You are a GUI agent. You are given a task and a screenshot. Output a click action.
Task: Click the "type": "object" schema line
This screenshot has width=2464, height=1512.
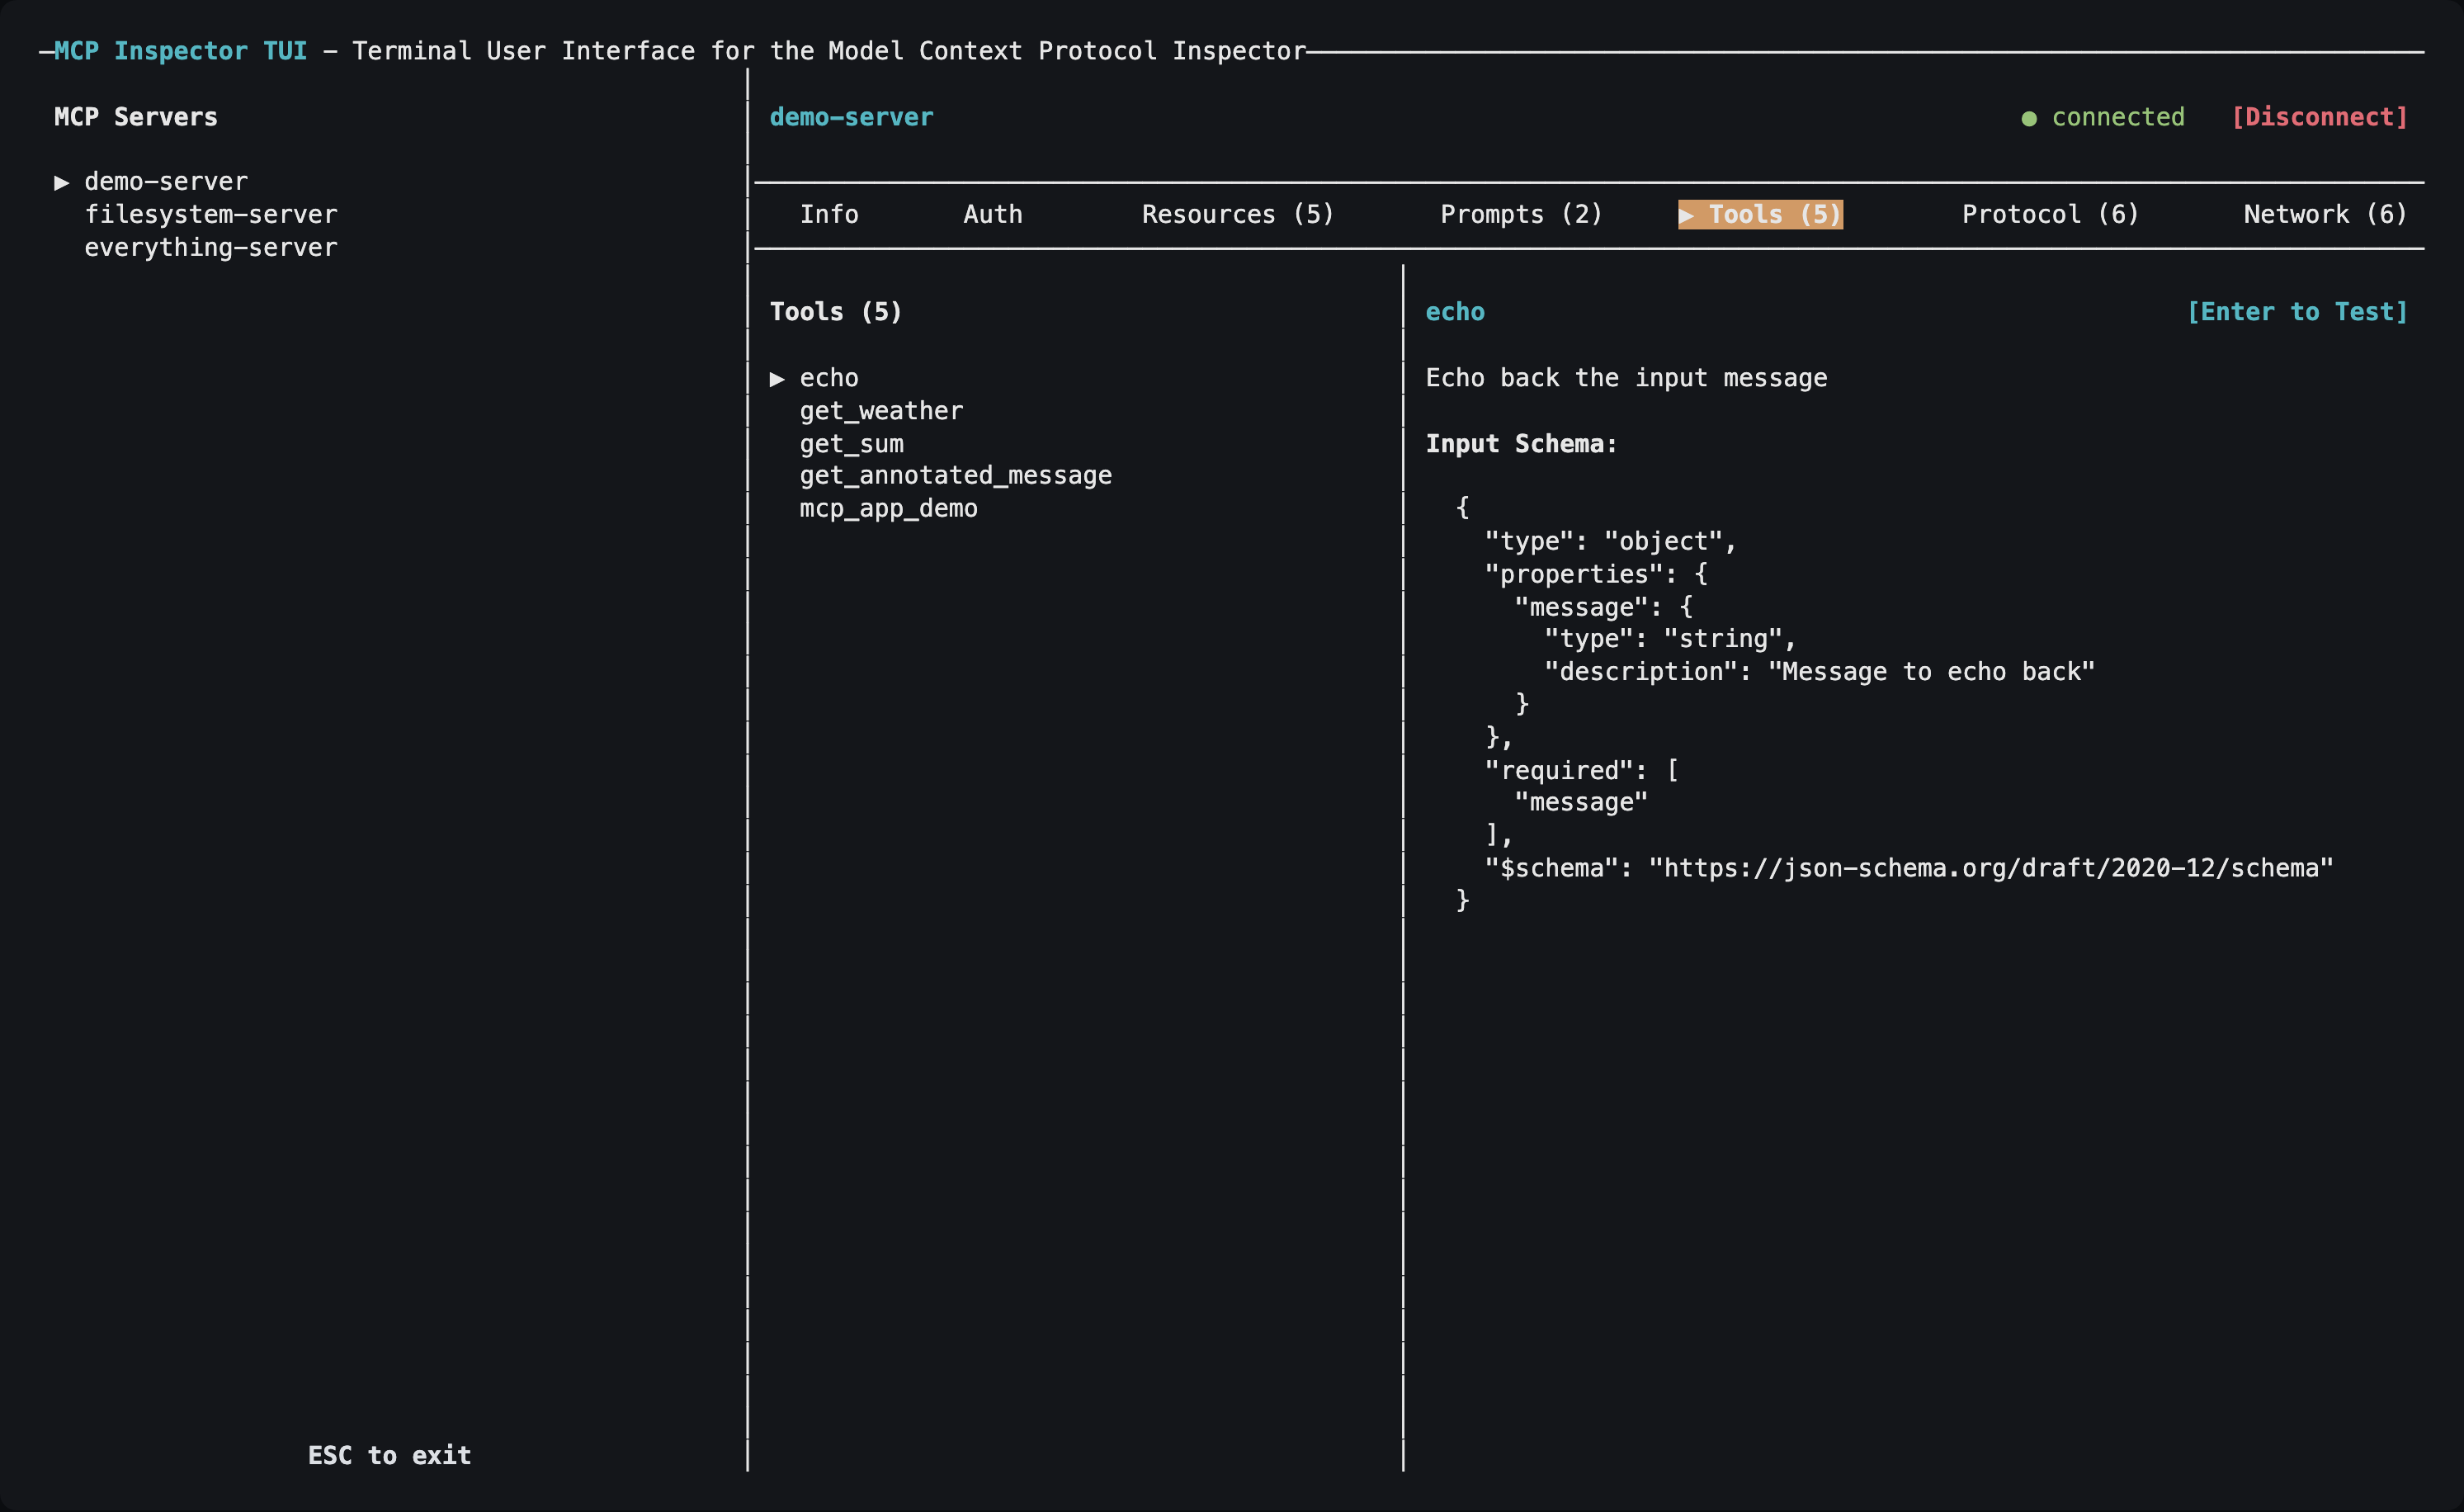pyautogui.click(x=1610, y=542)
